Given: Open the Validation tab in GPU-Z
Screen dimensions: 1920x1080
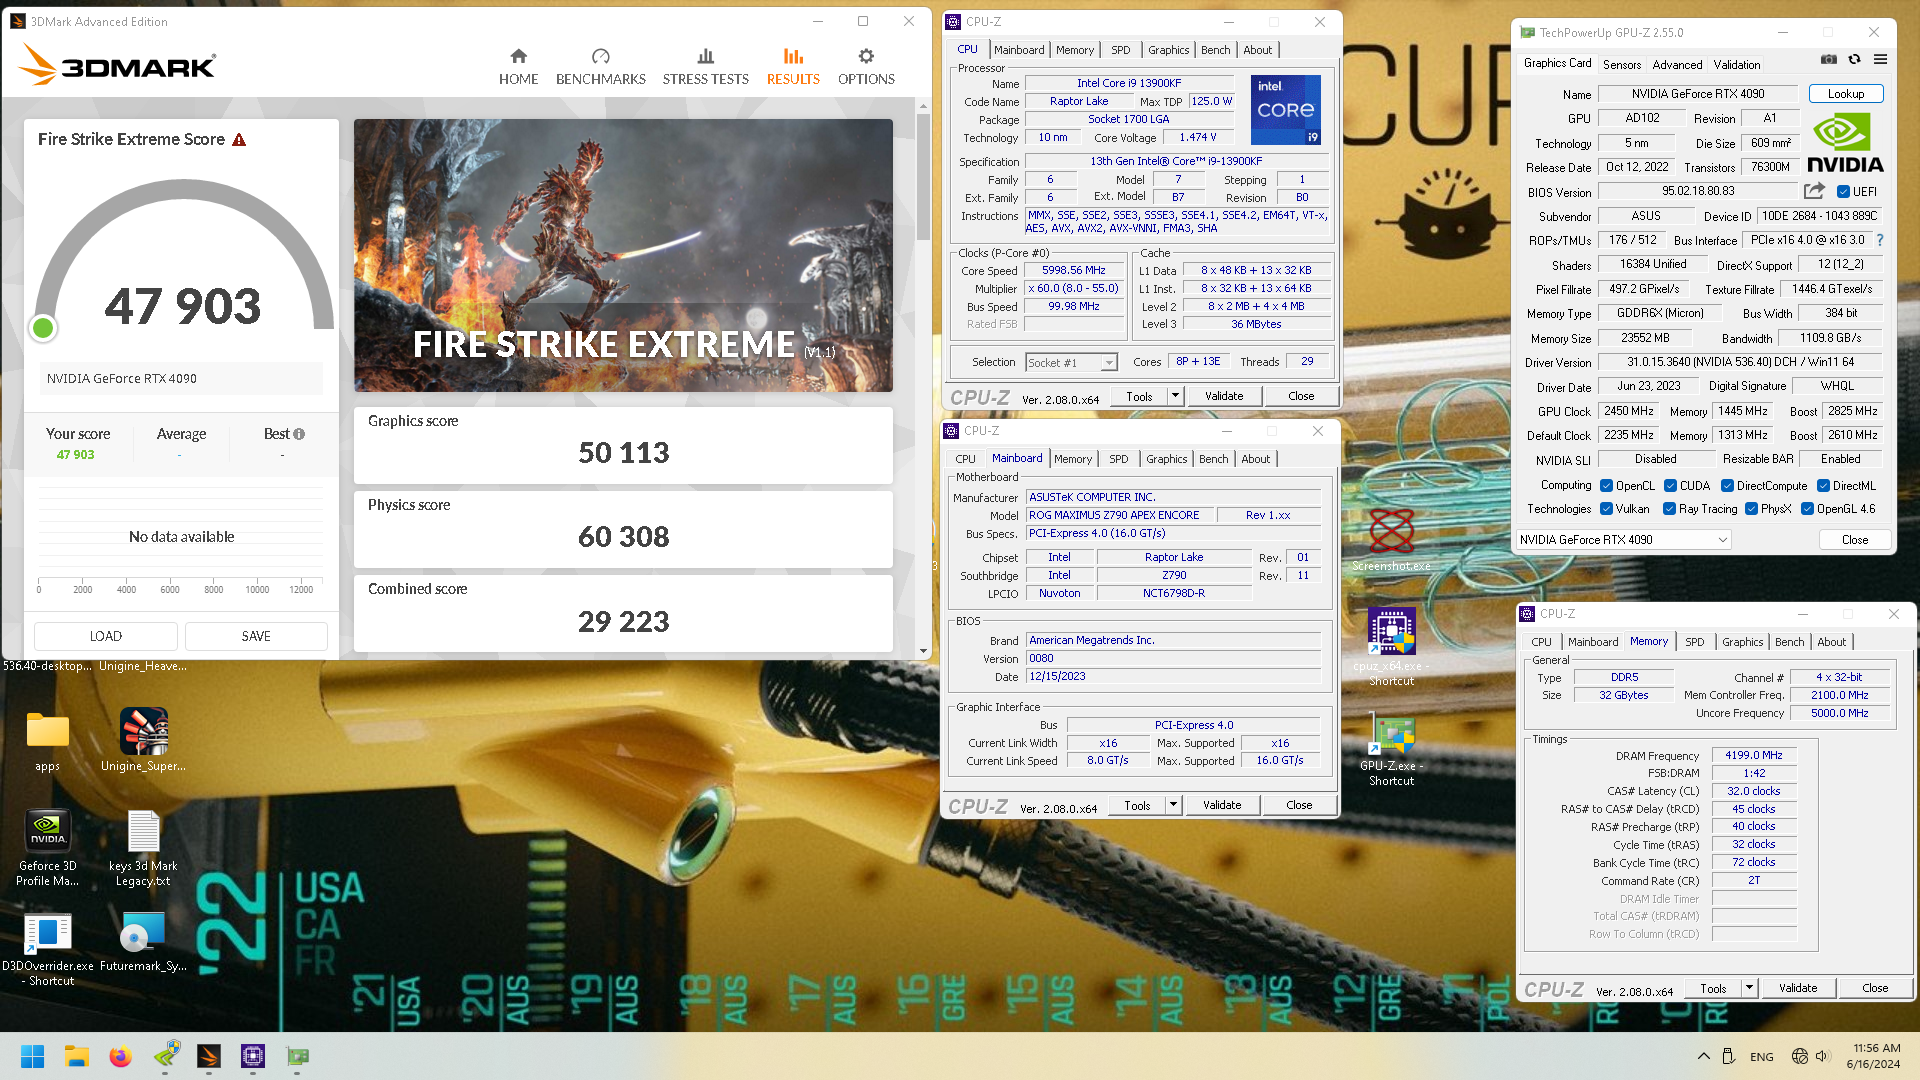Looking at the screenshot, I should click(x=1737, y=65).
